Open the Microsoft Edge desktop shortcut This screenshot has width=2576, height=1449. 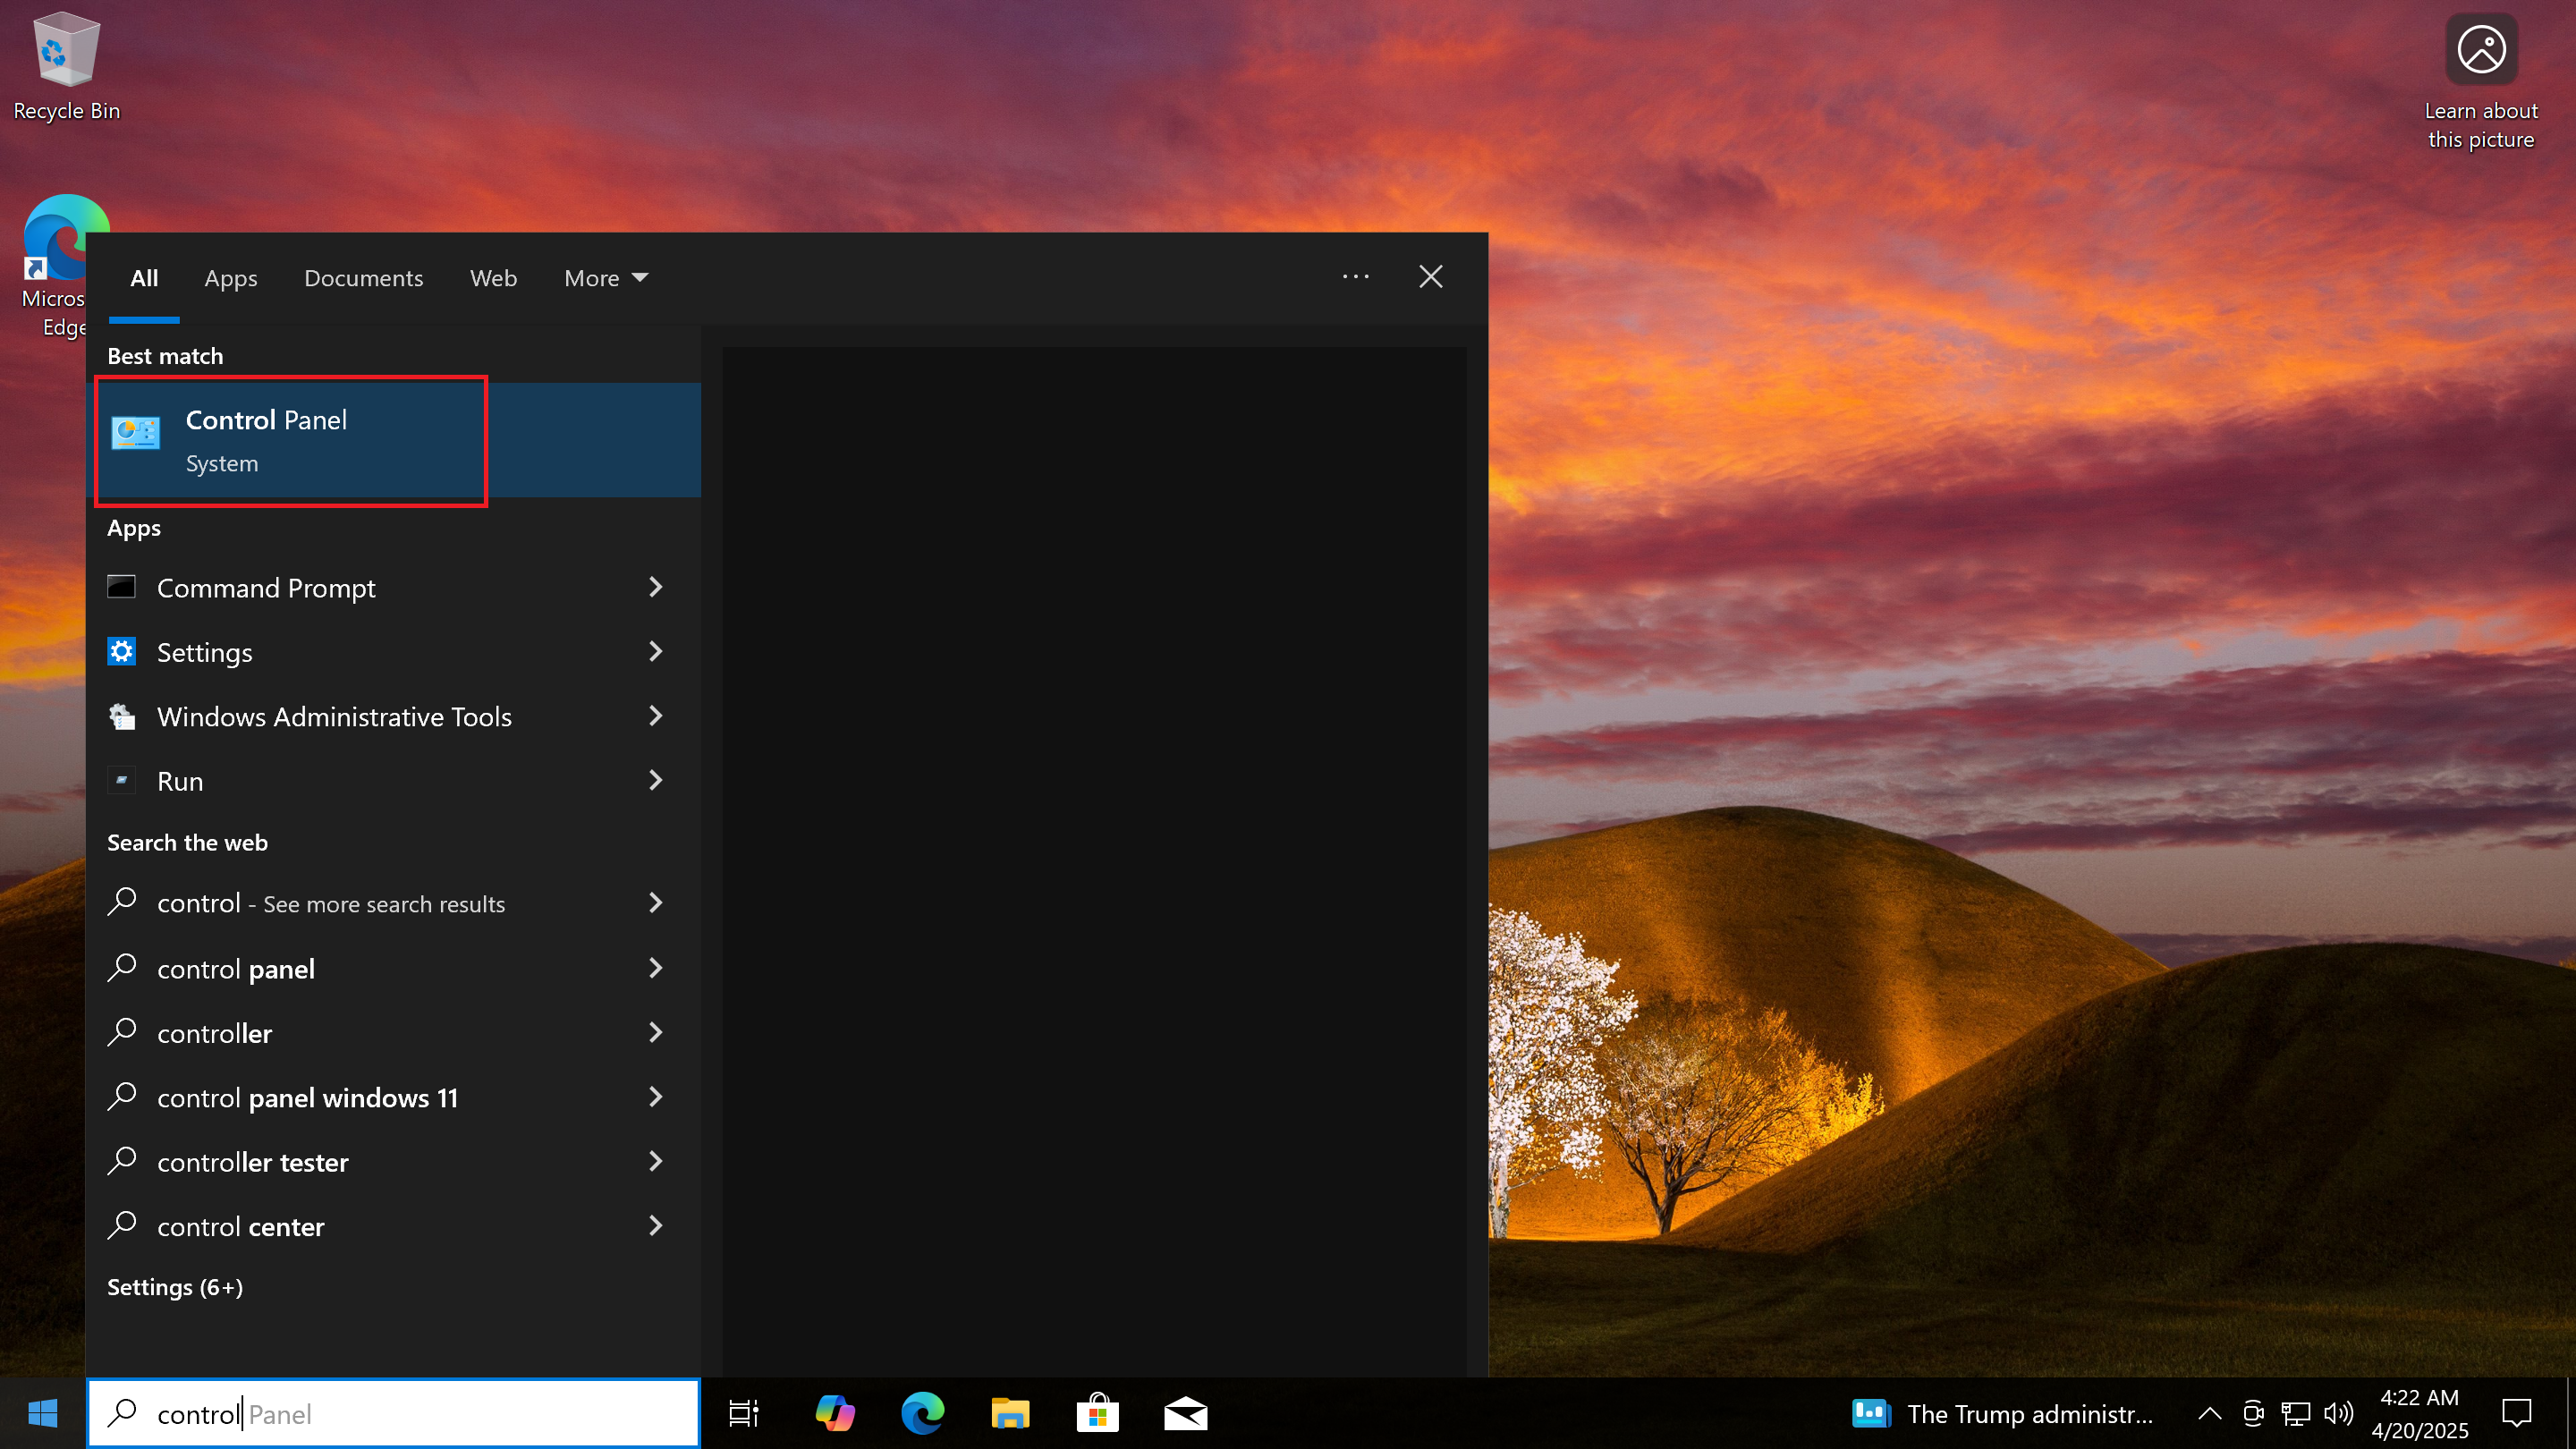pos(55,266)
